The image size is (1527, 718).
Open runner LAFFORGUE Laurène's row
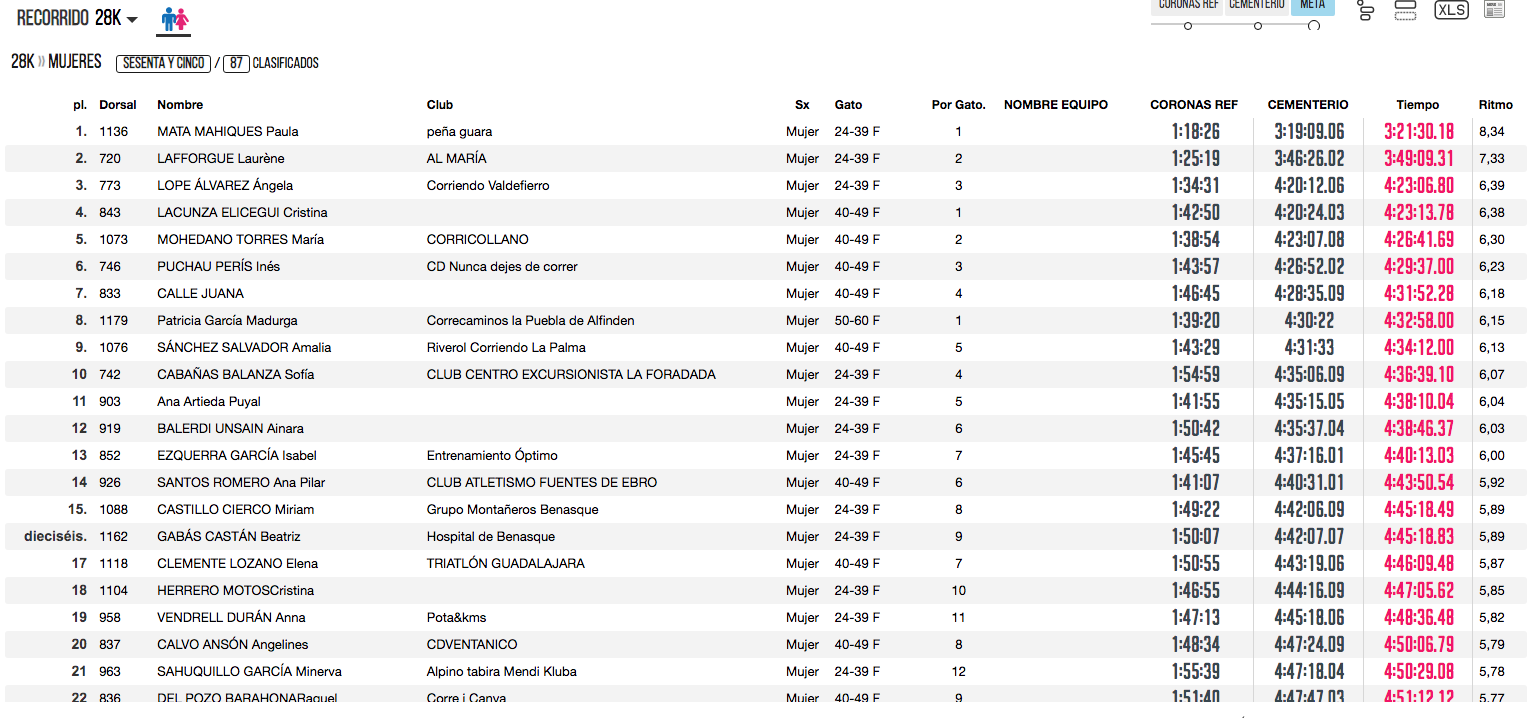click(220, 159)
